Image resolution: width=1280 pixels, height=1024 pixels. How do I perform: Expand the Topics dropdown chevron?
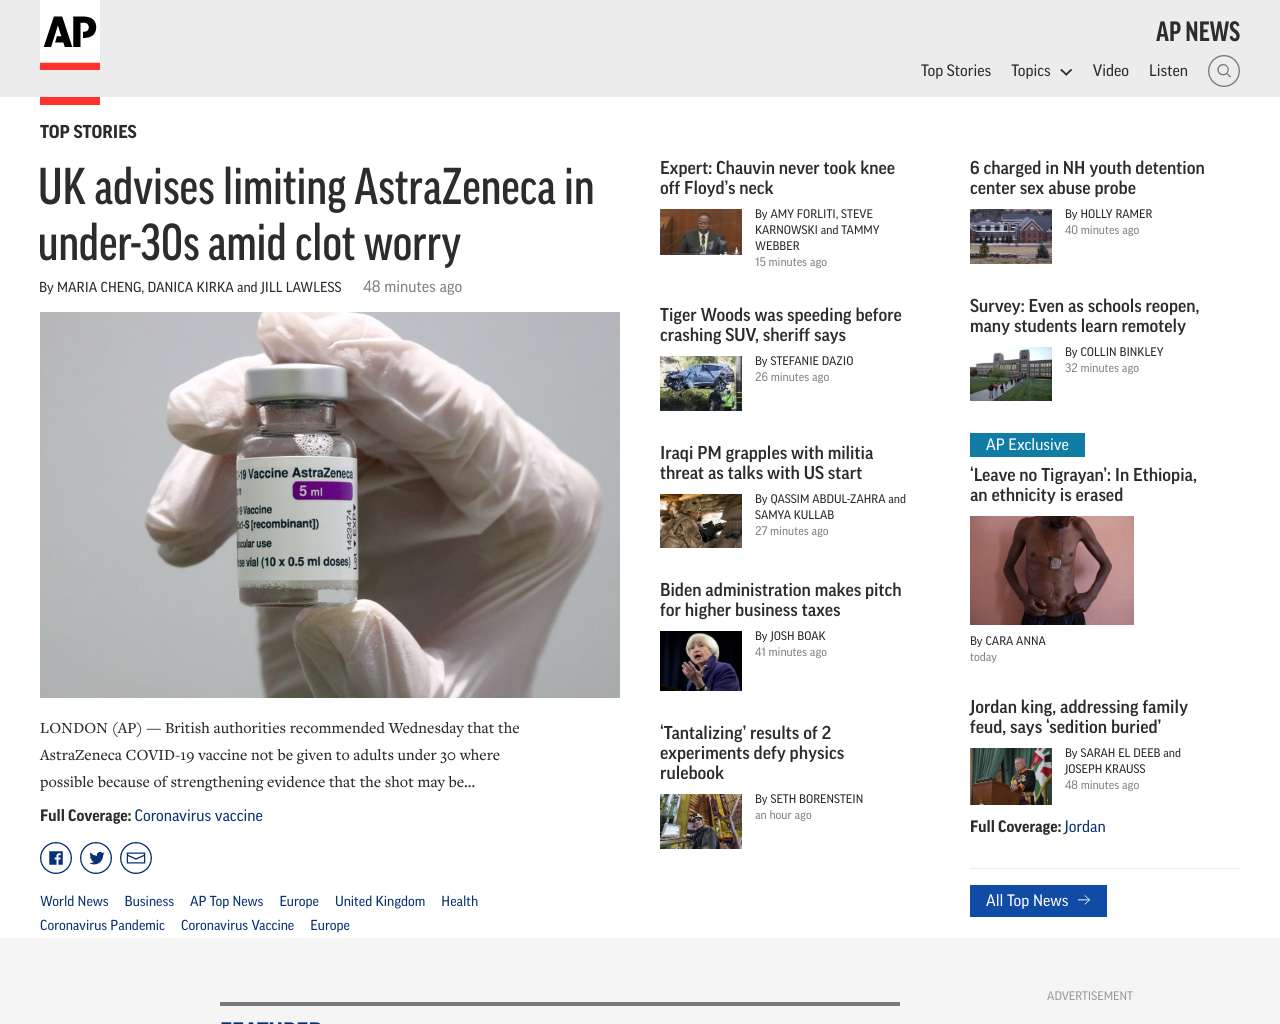(1066, 72)
